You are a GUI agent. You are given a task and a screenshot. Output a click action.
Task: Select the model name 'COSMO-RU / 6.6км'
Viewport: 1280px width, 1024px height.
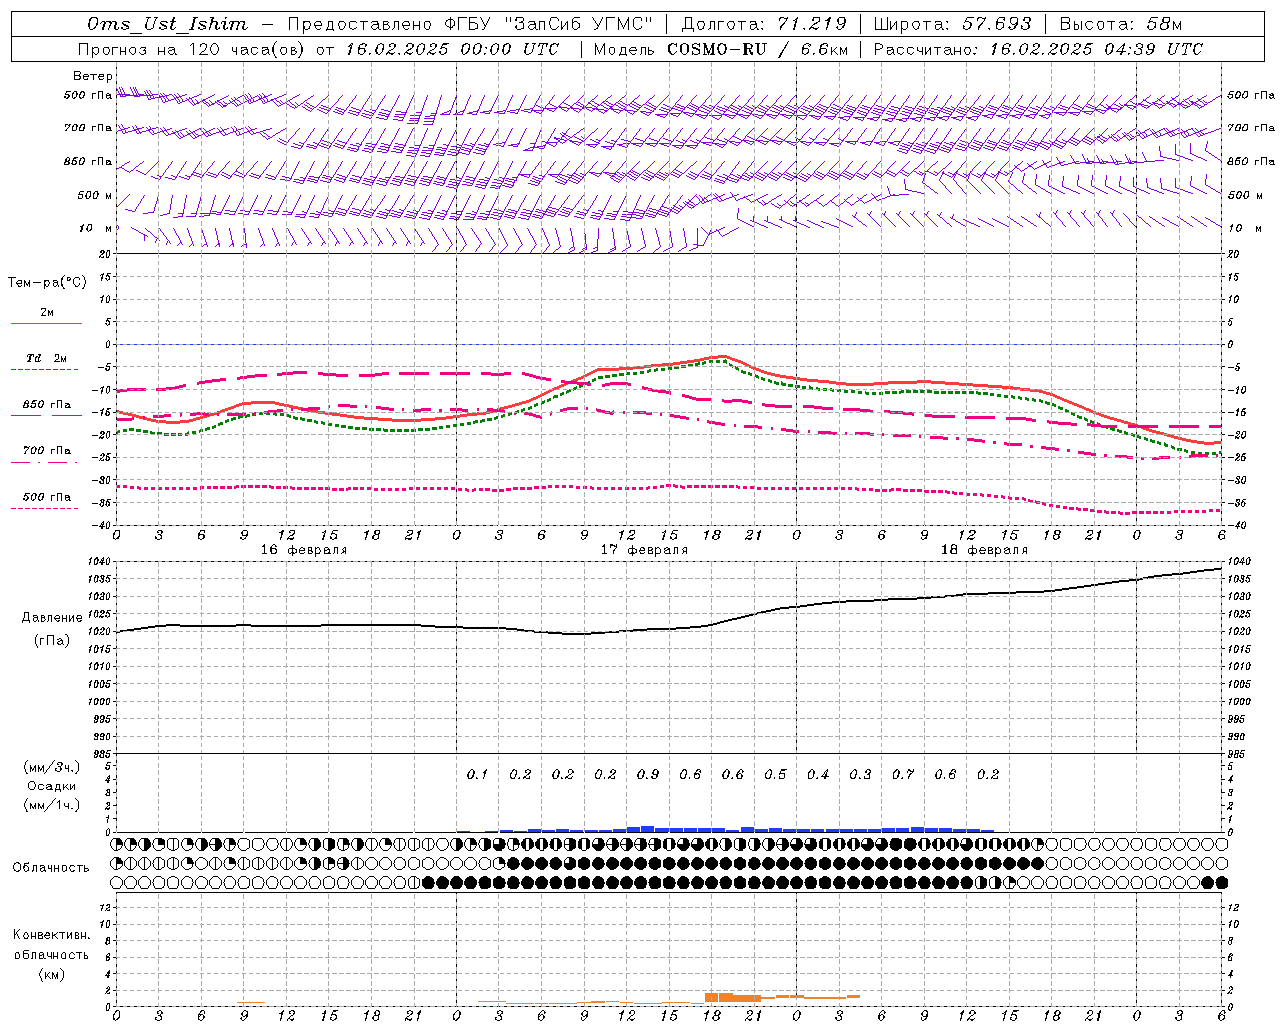tap(757, 48)
